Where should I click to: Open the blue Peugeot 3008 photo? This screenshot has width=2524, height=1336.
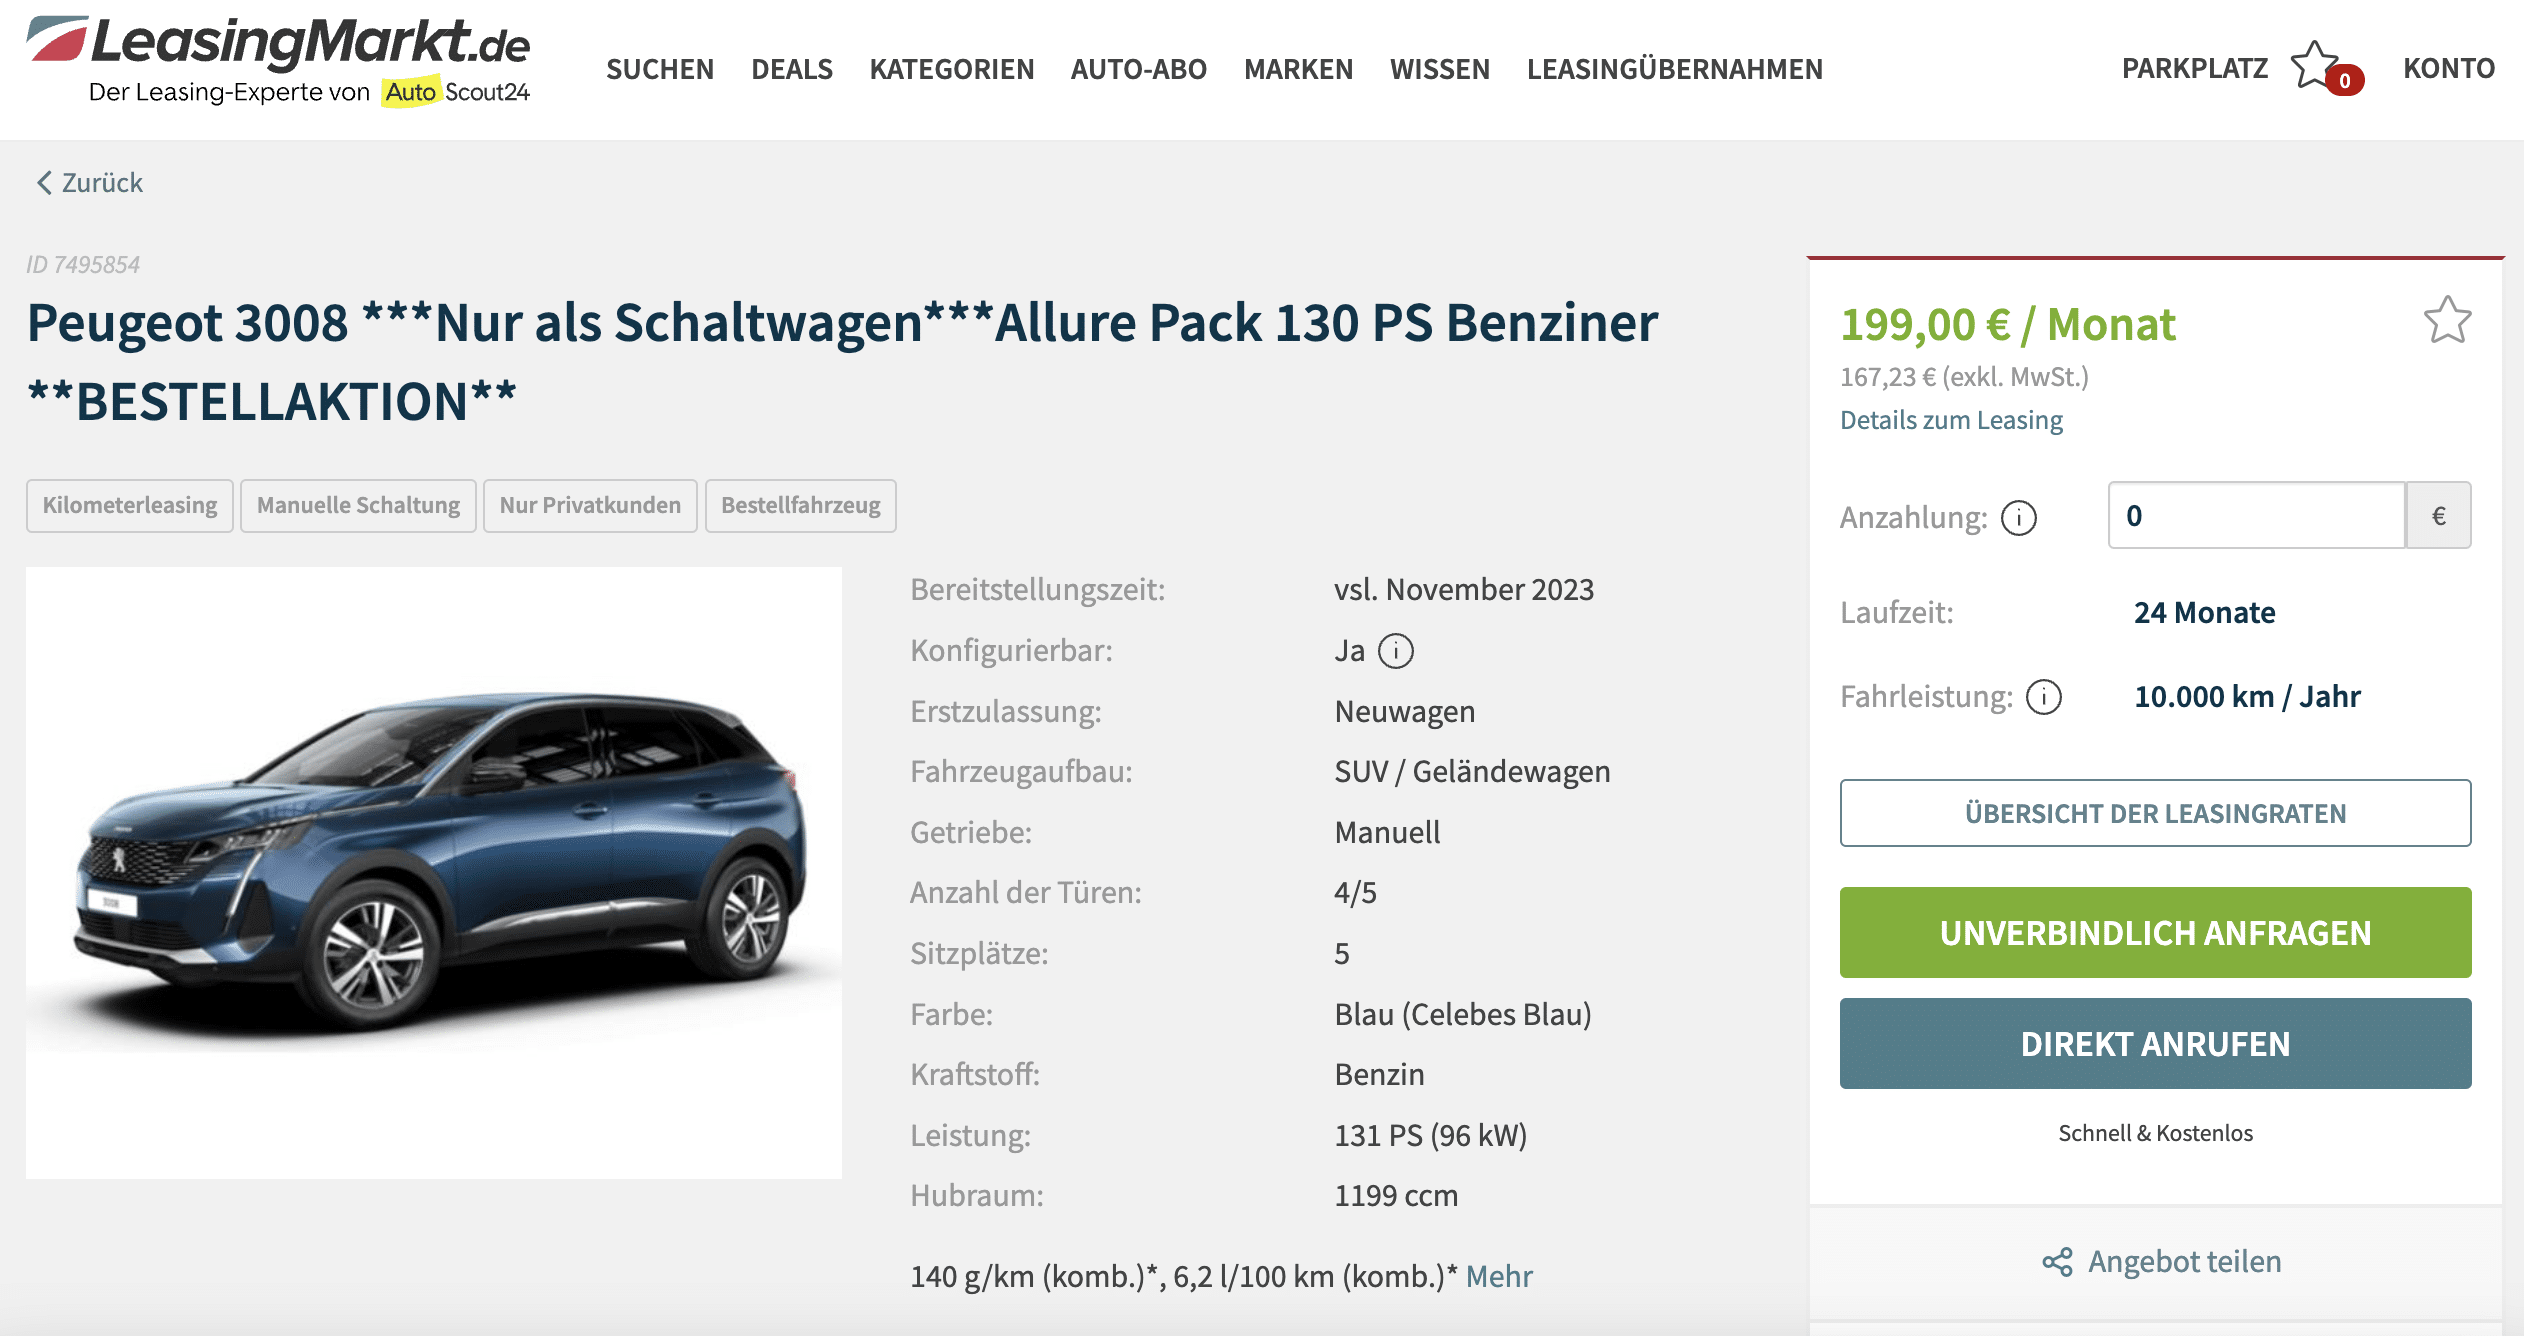[434, 872]
